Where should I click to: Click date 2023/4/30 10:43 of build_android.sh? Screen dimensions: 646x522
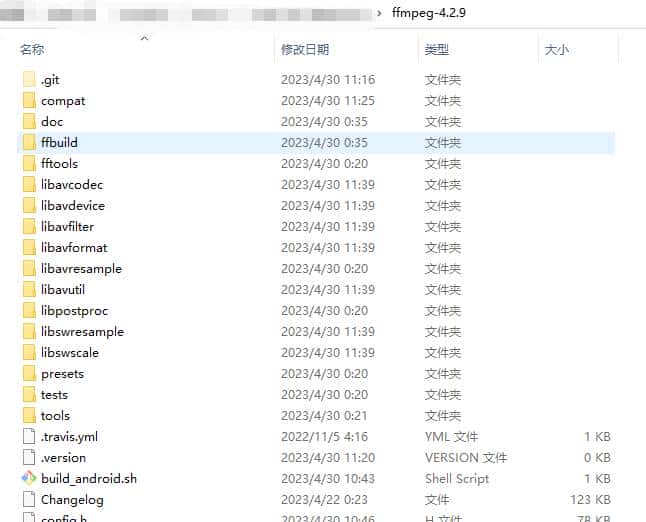328,479
